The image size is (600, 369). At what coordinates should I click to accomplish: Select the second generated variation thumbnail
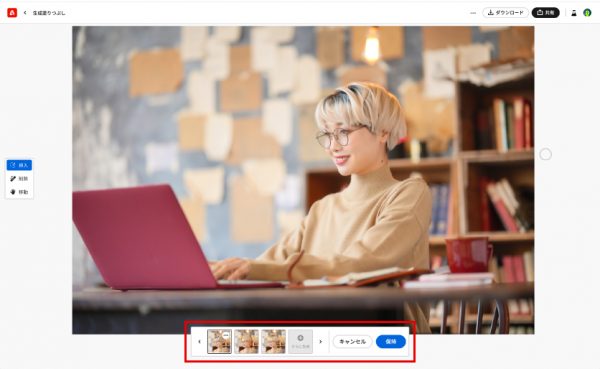pos(246,341)
